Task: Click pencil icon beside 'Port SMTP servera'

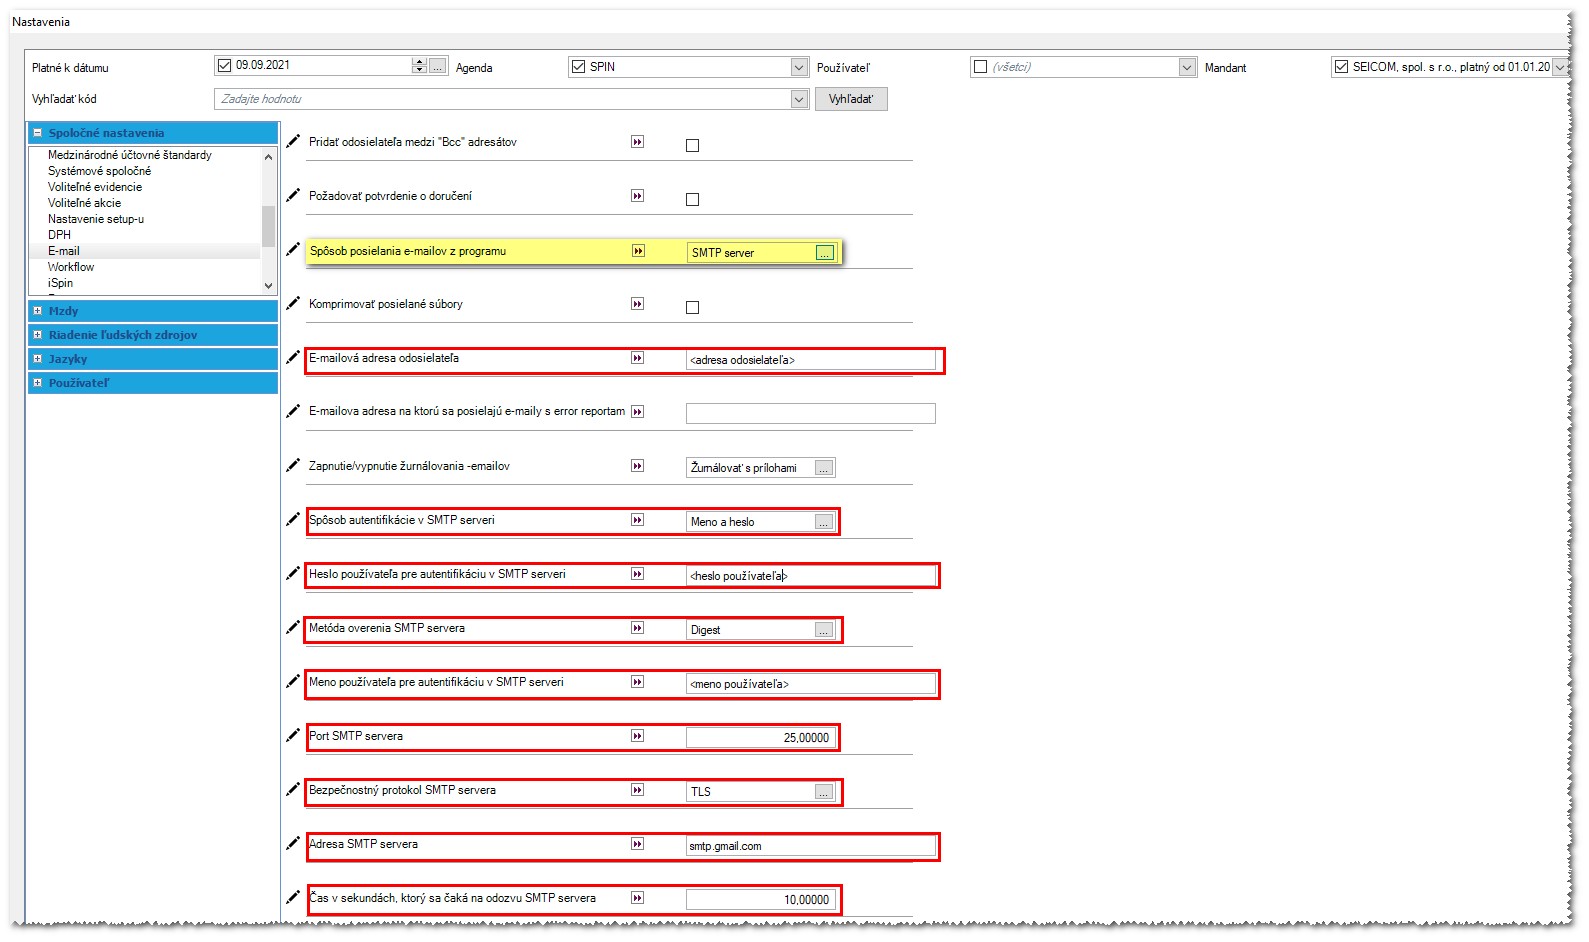Action: coord(293,735)
